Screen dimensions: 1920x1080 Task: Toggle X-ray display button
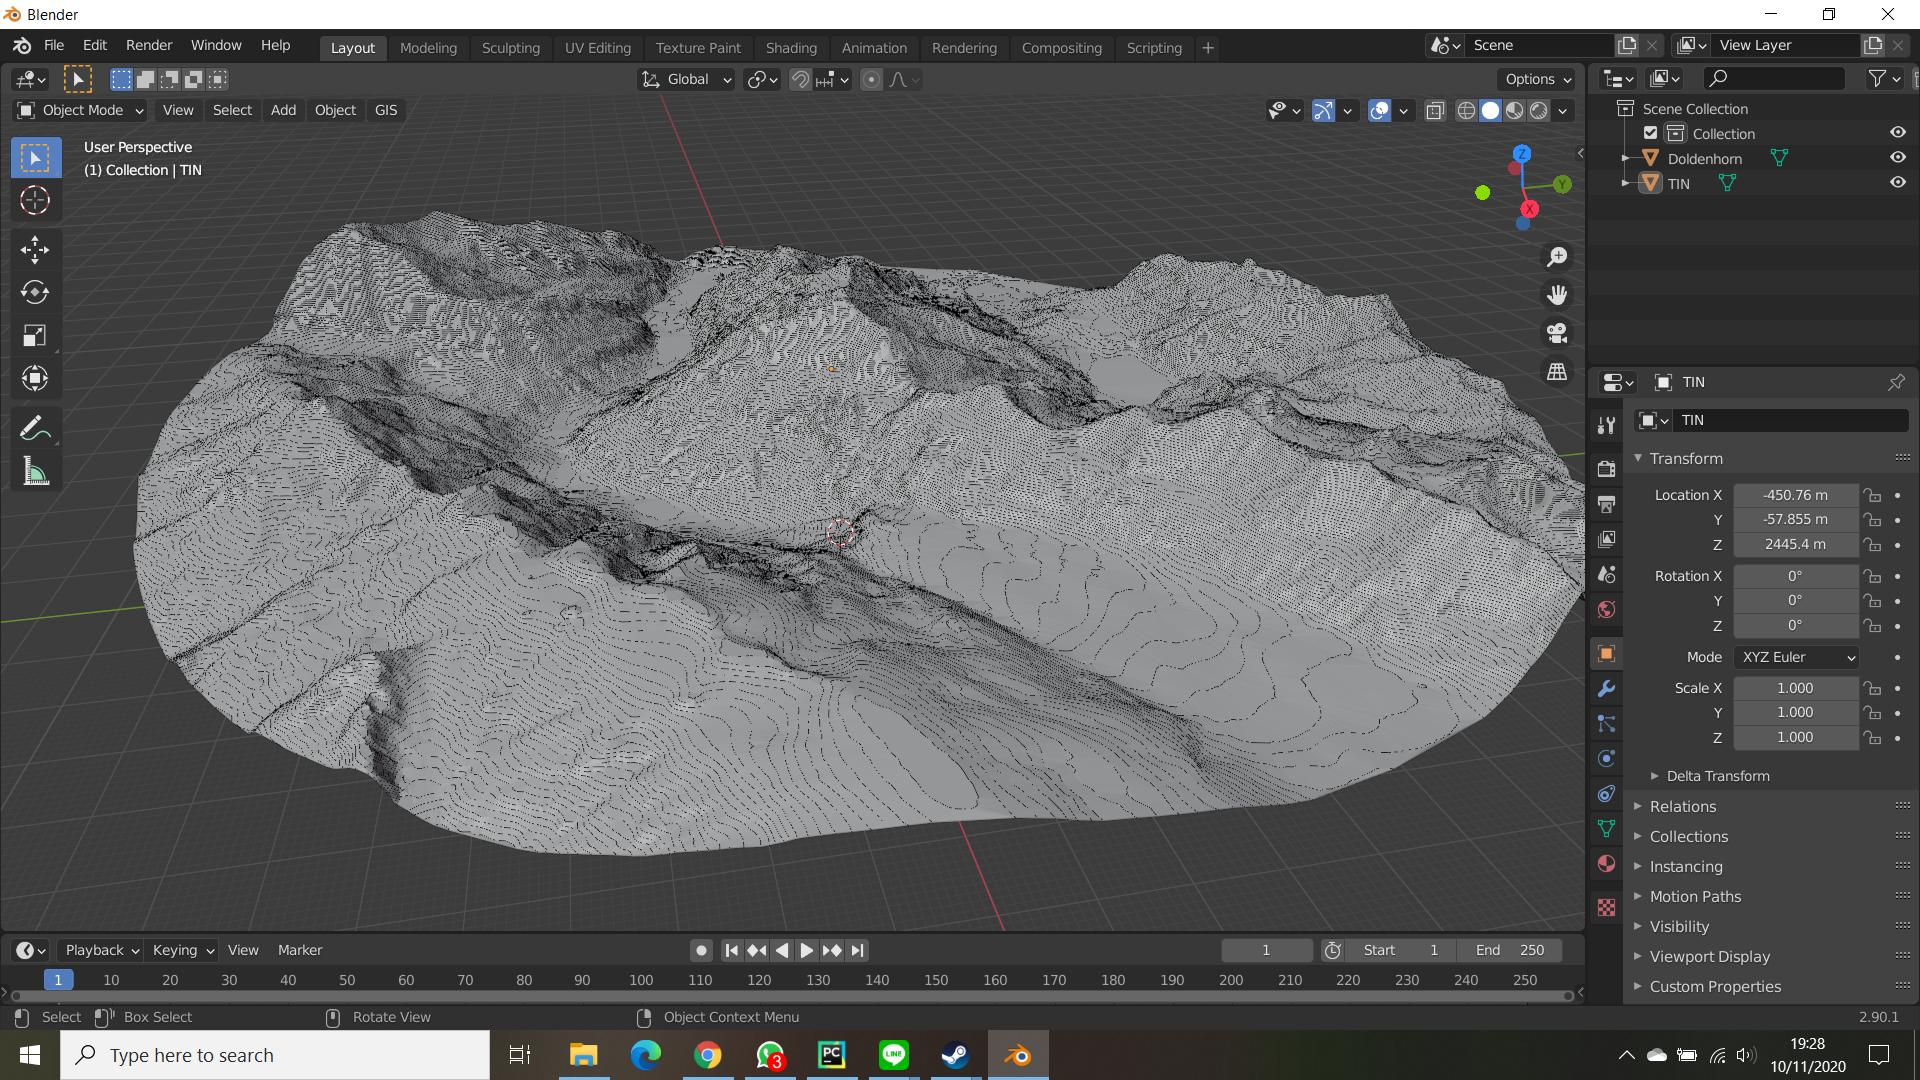1435,110
